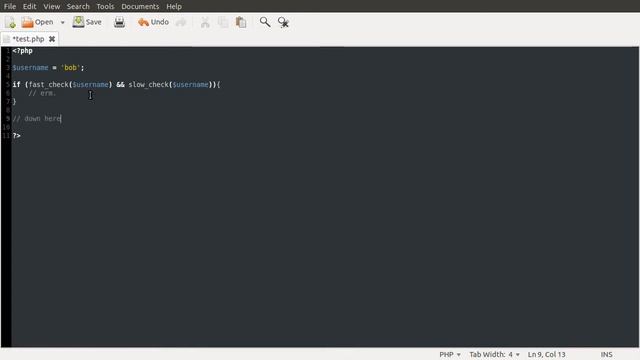Select the *test.php tab
The height and width of the screenshot is (360, 640).
click(x=28, y=39)
